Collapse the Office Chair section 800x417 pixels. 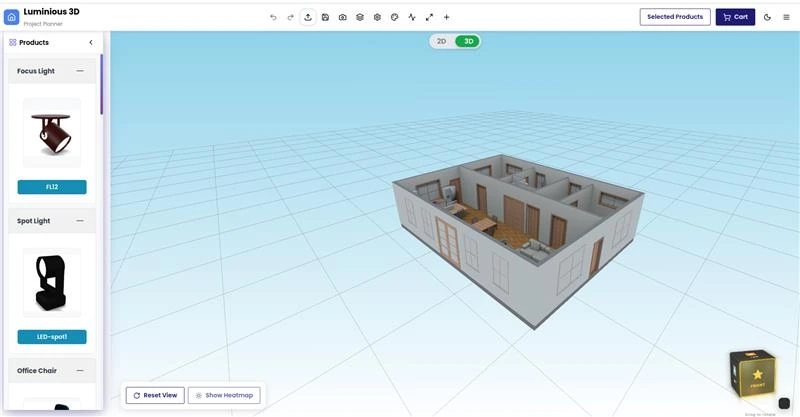tap(80, 371)
